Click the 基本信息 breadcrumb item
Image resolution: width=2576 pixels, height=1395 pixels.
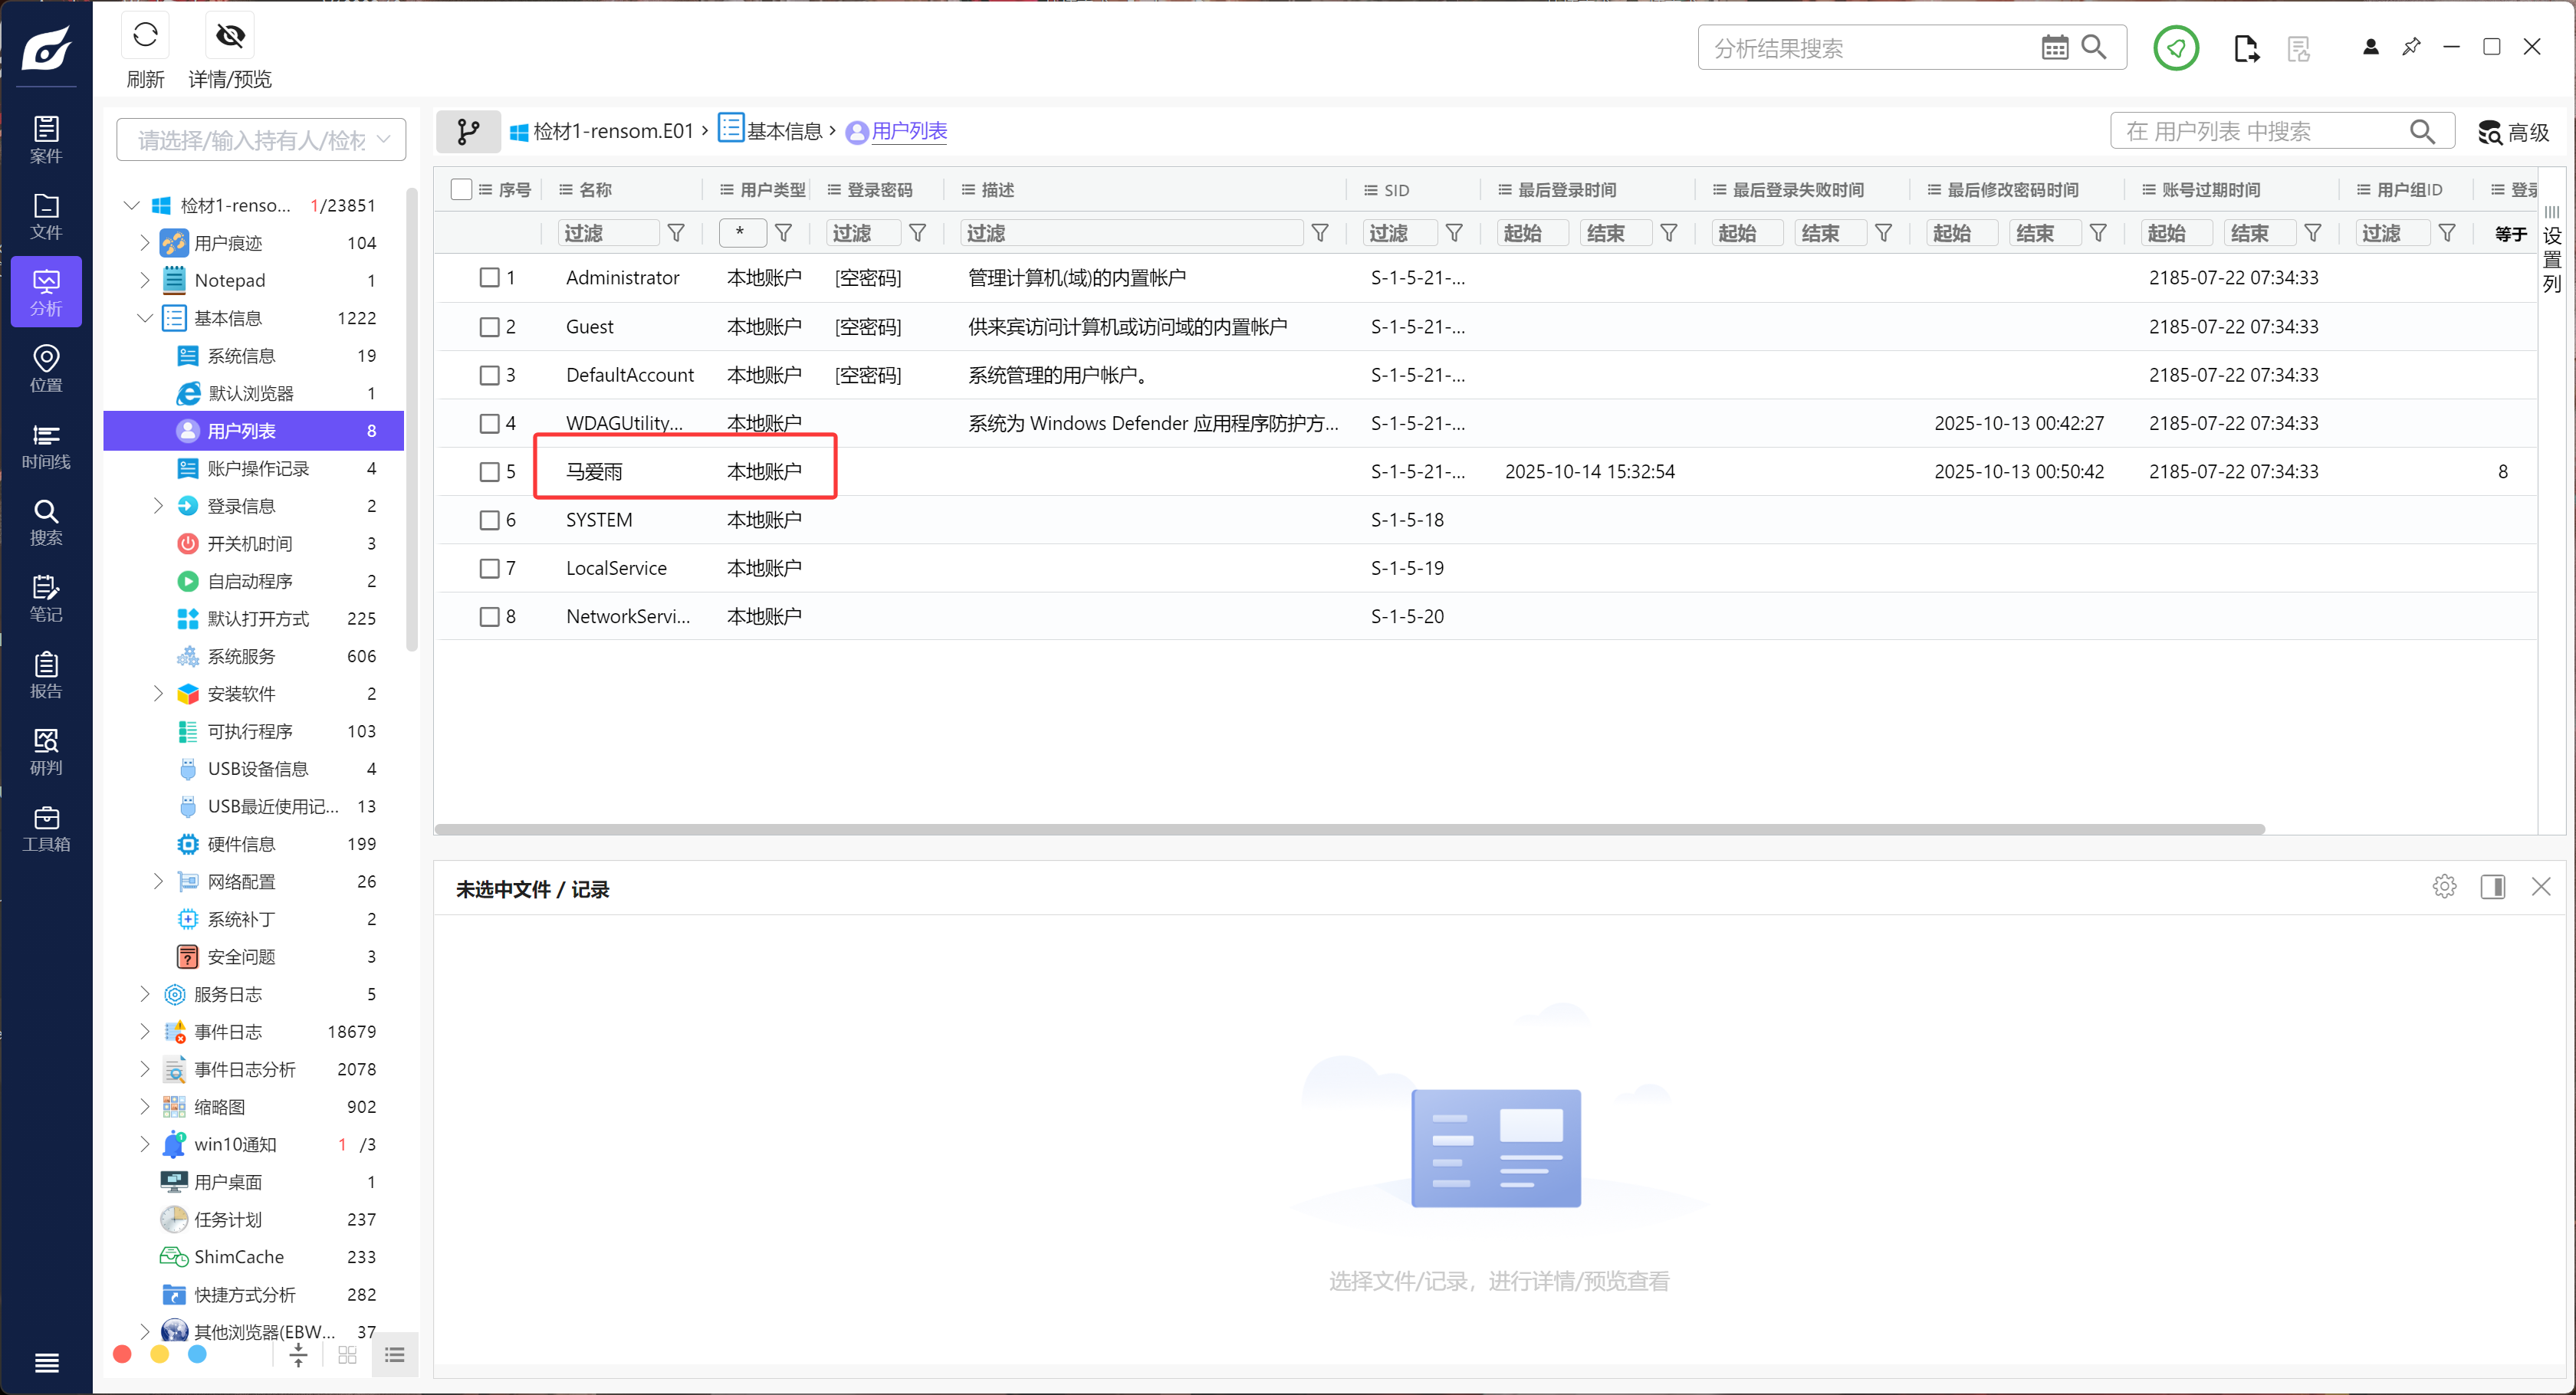[783, 131]
